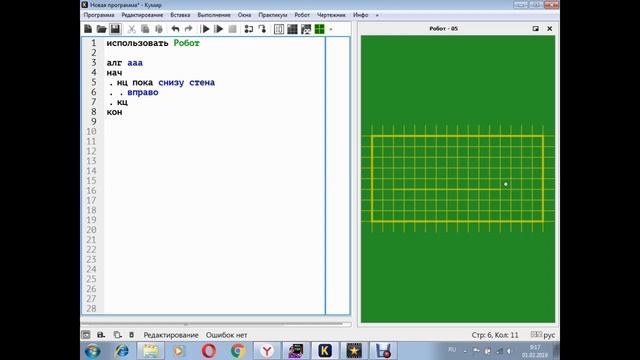Viewport: 640px width, 360px height.
Task: Place cursor on 'использовать Робот' line
Action: pos(153,43)
